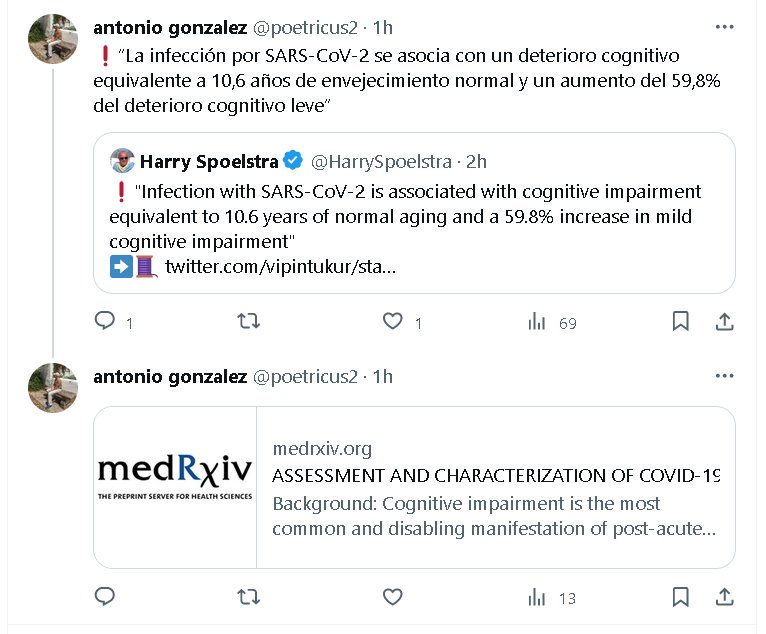View analytics showing 69 views
766x634 pixels.
pos(537,321)
